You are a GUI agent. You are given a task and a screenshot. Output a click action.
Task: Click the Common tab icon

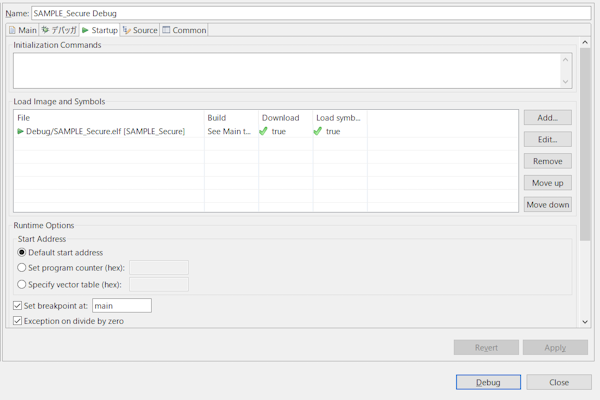166,30
